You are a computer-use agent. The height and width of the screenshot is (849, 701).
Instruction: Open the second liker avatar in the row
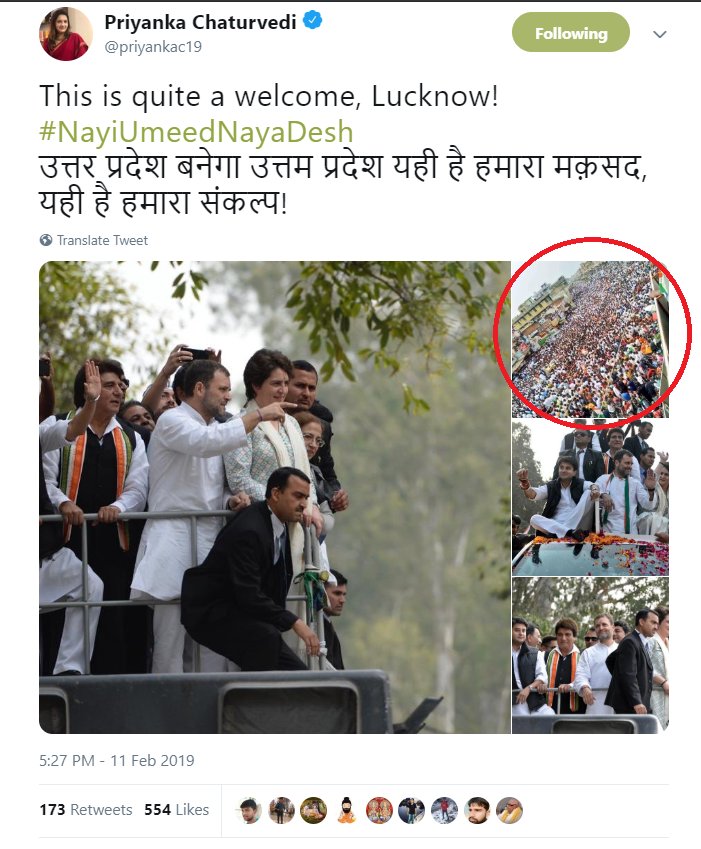click(x=281, y=811)
